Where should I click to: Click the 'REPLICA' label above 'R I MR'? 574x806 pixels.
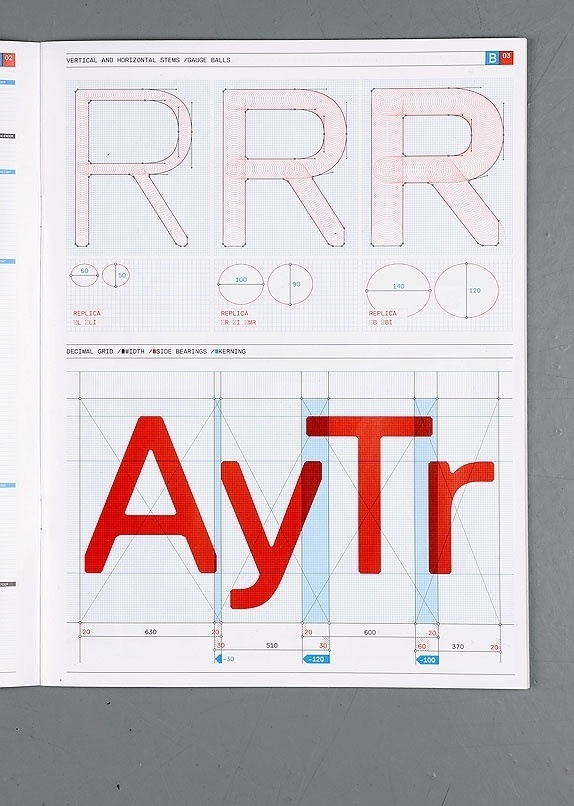coord(234,314)
